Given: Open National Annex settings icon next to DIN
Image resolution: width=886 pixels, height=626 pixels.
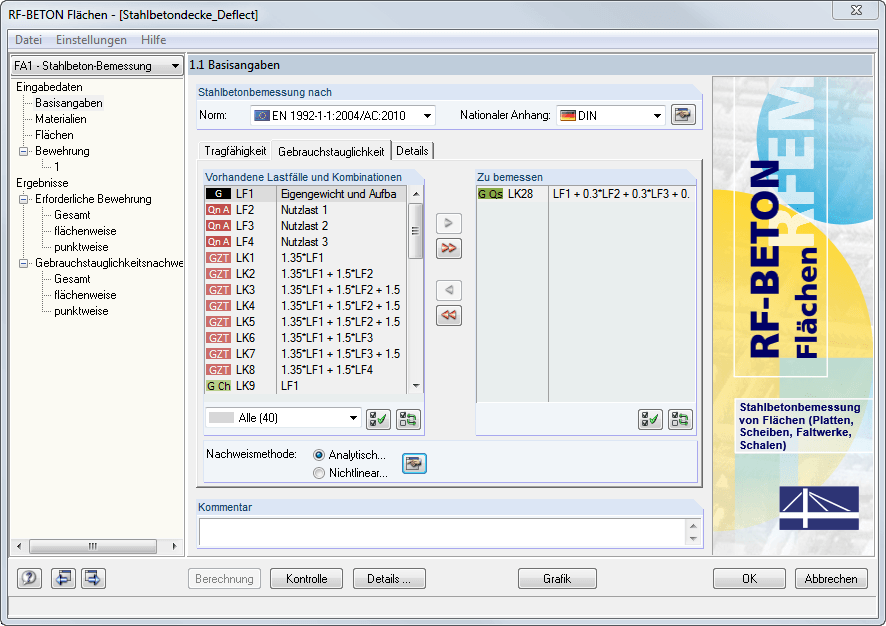Looking at the screenshot, I should (x=683, y=115).
